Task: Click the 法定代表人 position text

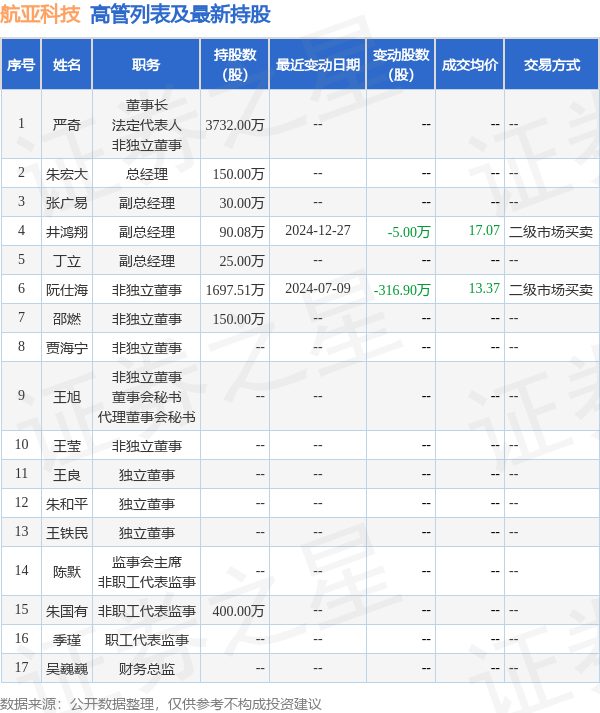Action: [146, 125]
